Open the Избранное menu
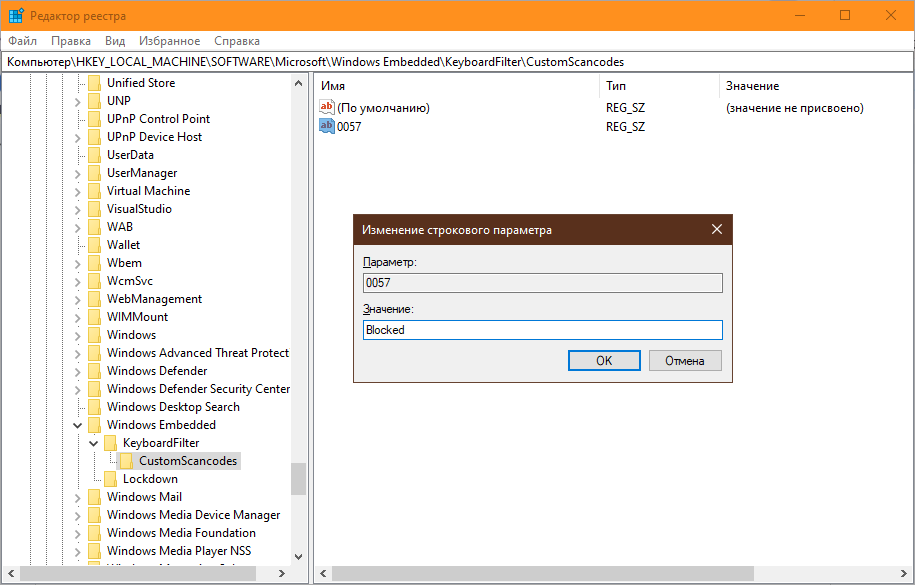 click(x=169, y=41)
